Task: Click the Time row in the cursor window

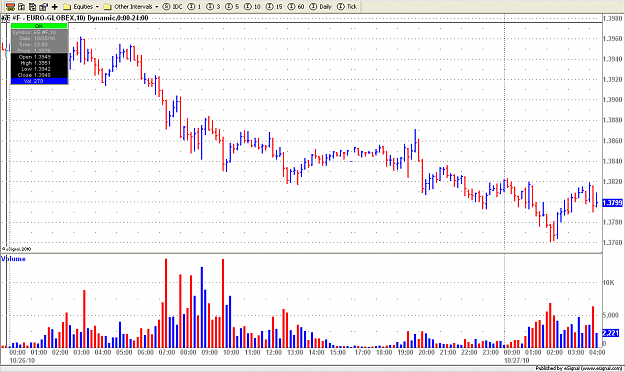Action: [x=39, y=44]
